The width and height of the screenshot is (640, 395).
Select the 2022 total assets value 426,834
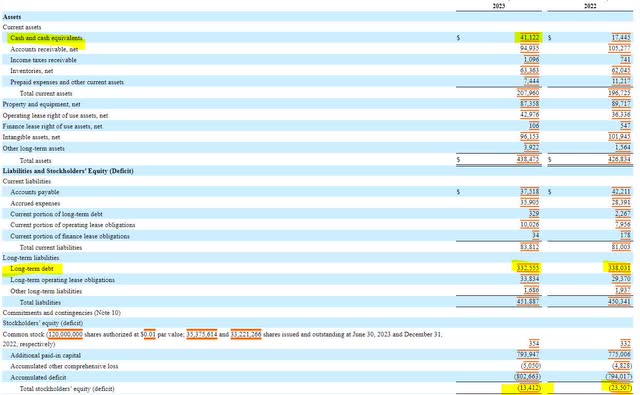point(619,160)
